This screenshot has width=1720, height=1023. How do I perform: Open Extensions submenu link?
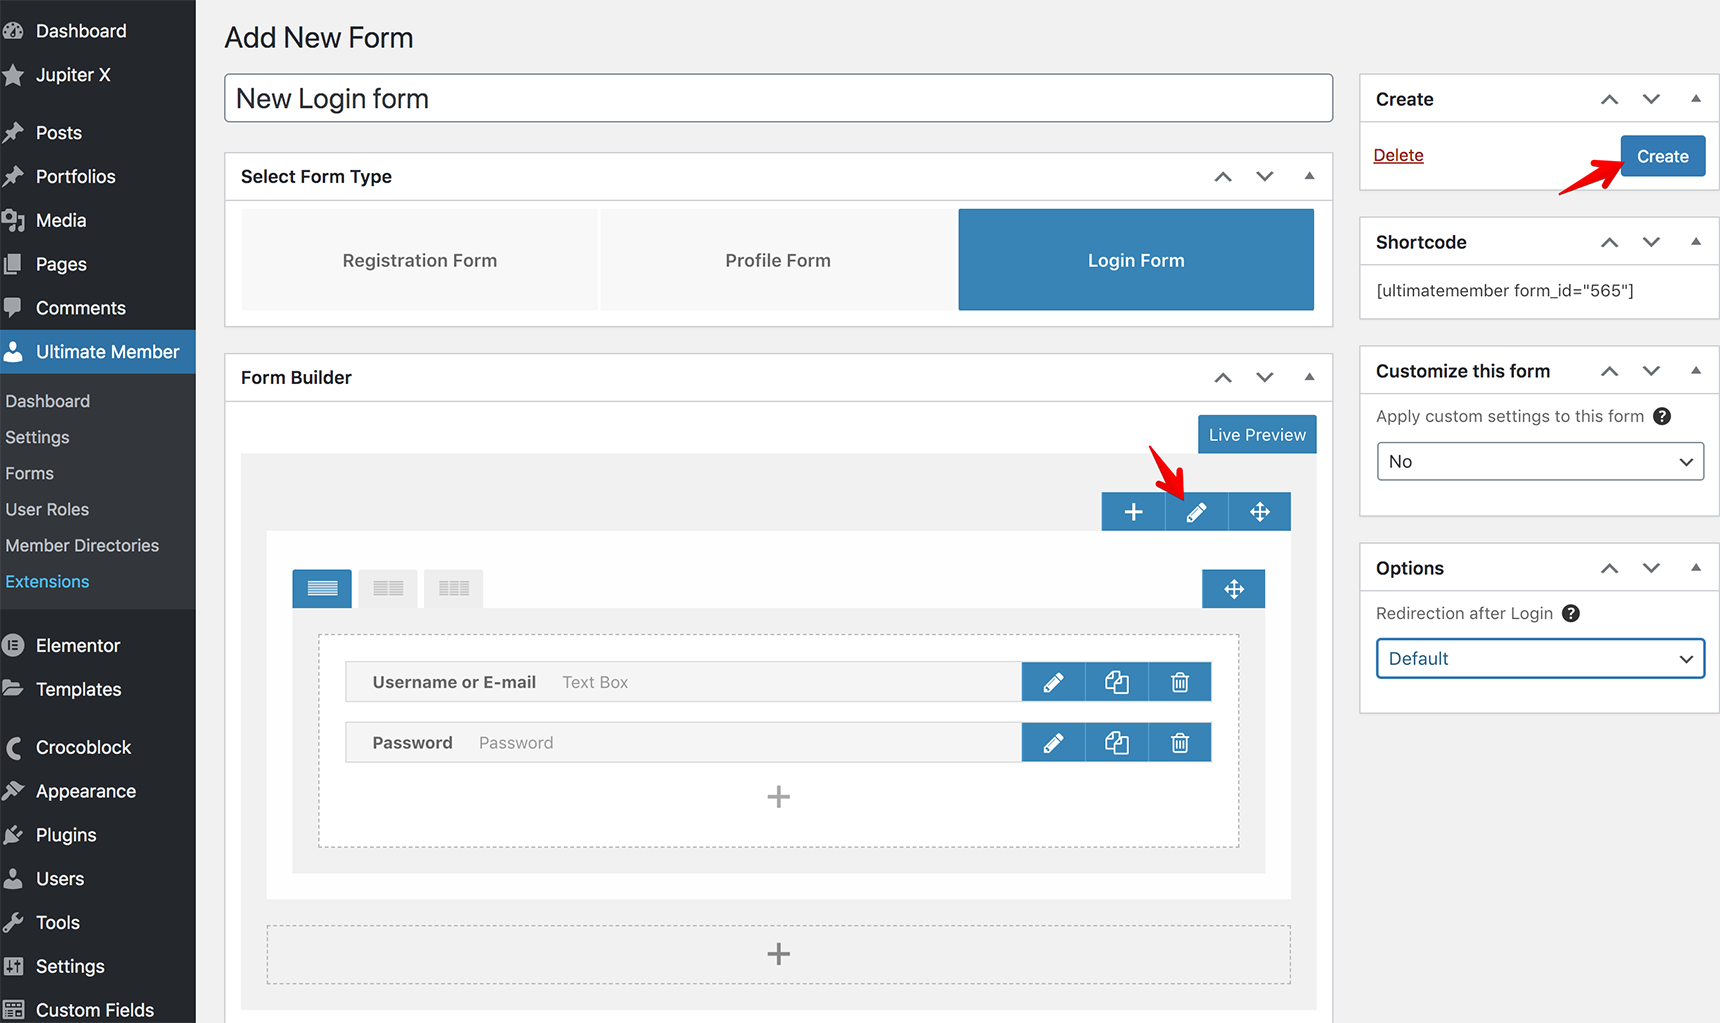(x=47, y=581)
